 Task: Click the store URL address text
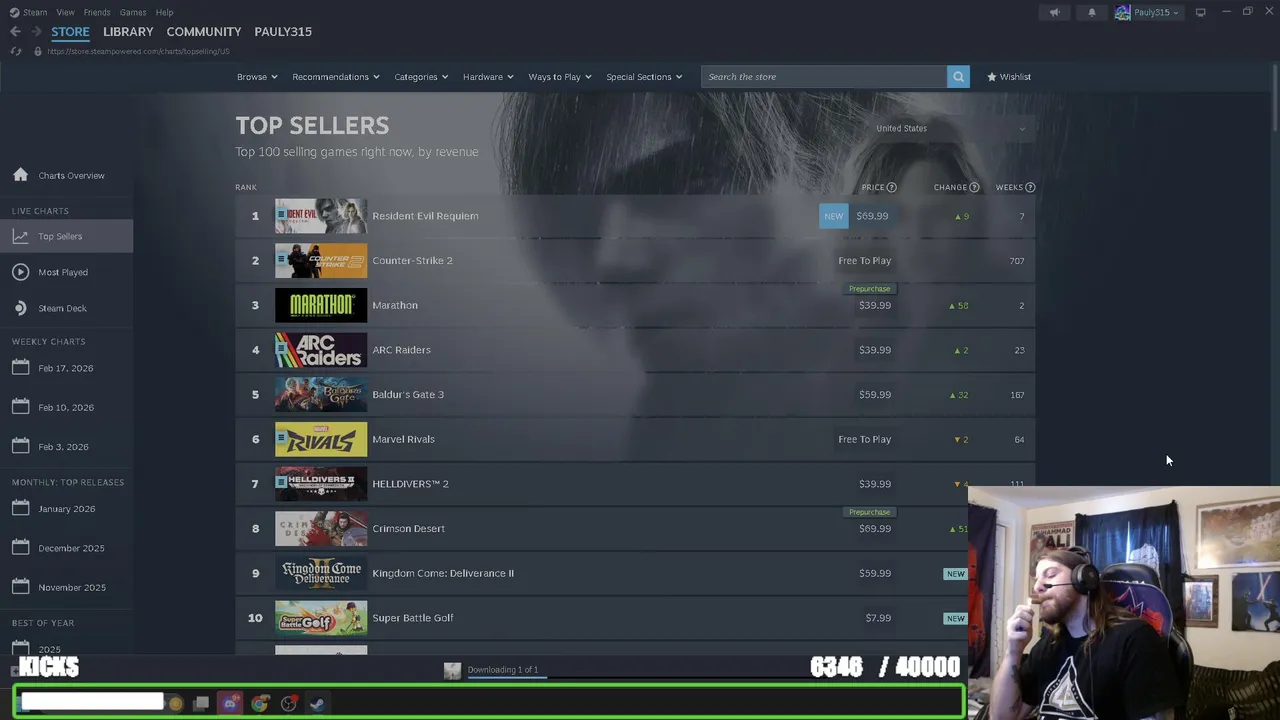pyautogui.click(x=138, y=51)
